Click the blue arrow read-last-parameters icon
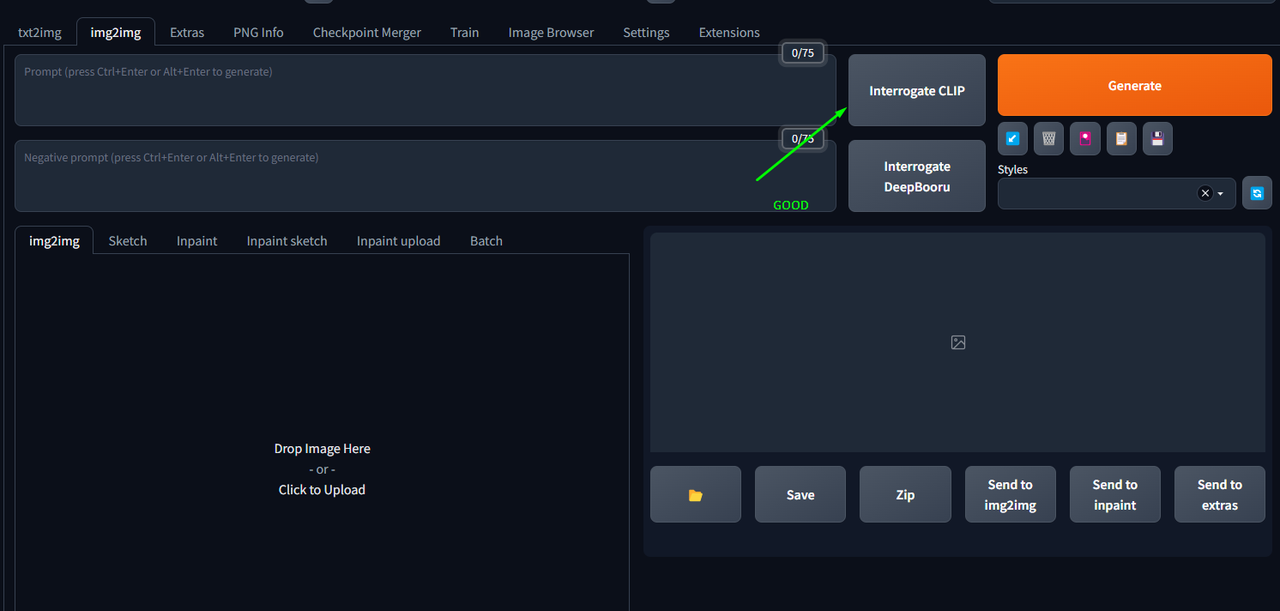 tap(1013, 139)
